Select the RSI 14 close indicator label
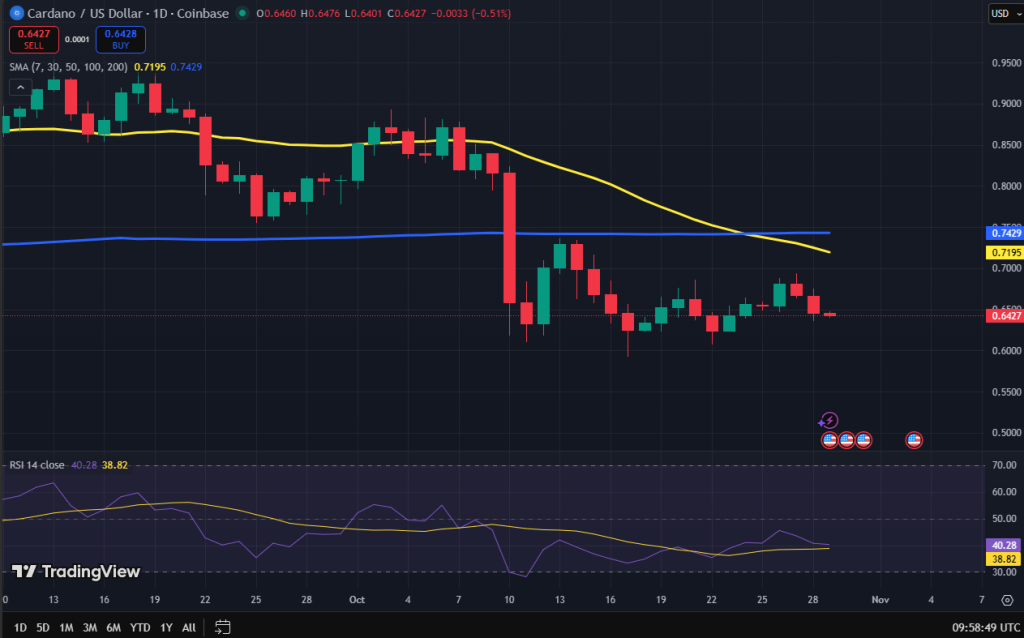 (x=37, y=465)
